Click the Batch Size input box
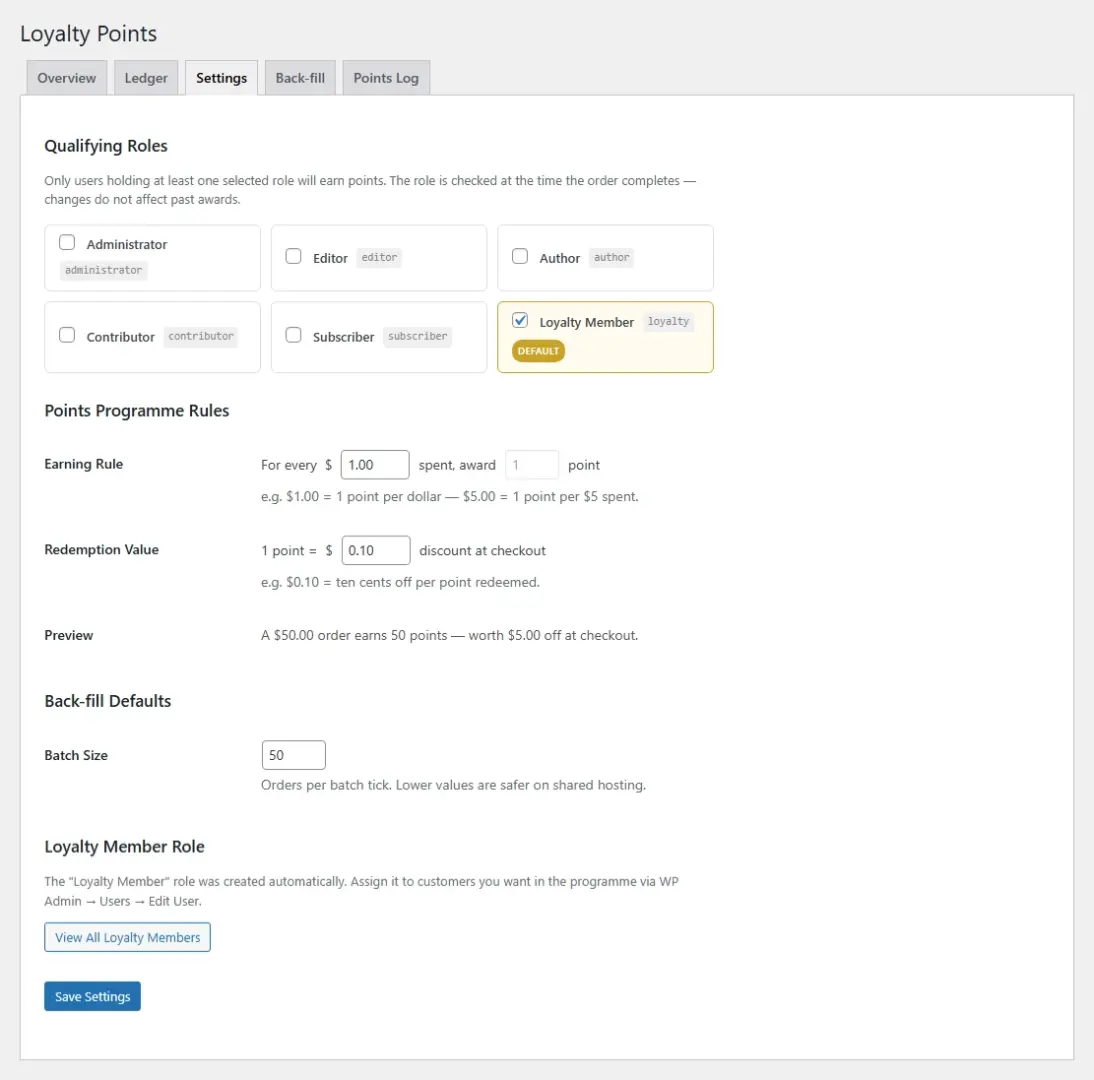The image size is (1094, 1080). coord(293,754)
